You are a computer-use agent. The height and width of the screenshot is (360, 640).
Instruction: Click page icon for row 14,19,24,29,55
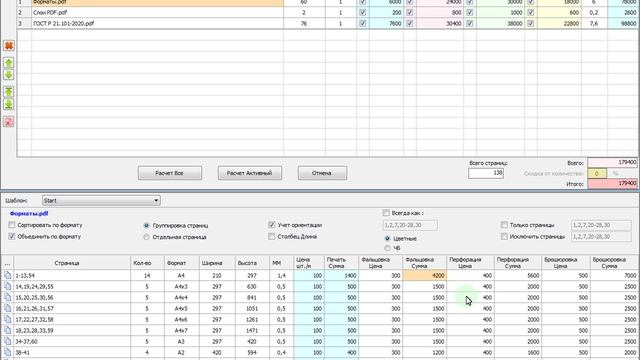7,287
